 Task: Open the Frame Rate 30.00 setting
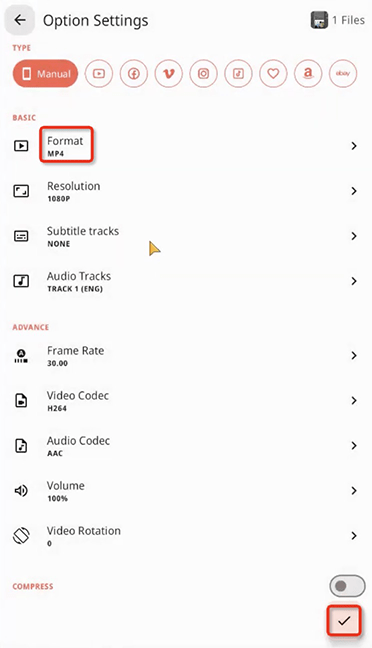186,355
